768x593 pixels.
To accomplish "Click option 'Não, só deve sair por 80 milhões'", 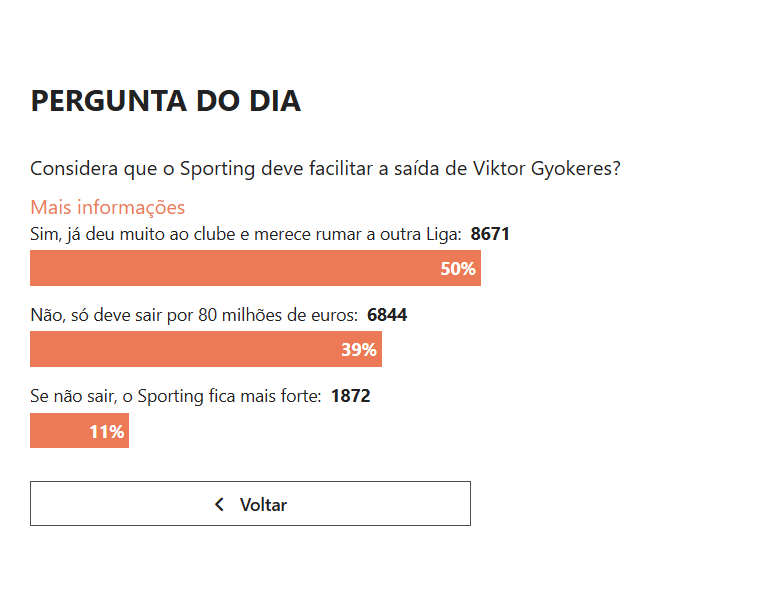I will click(x=194, y=315).
